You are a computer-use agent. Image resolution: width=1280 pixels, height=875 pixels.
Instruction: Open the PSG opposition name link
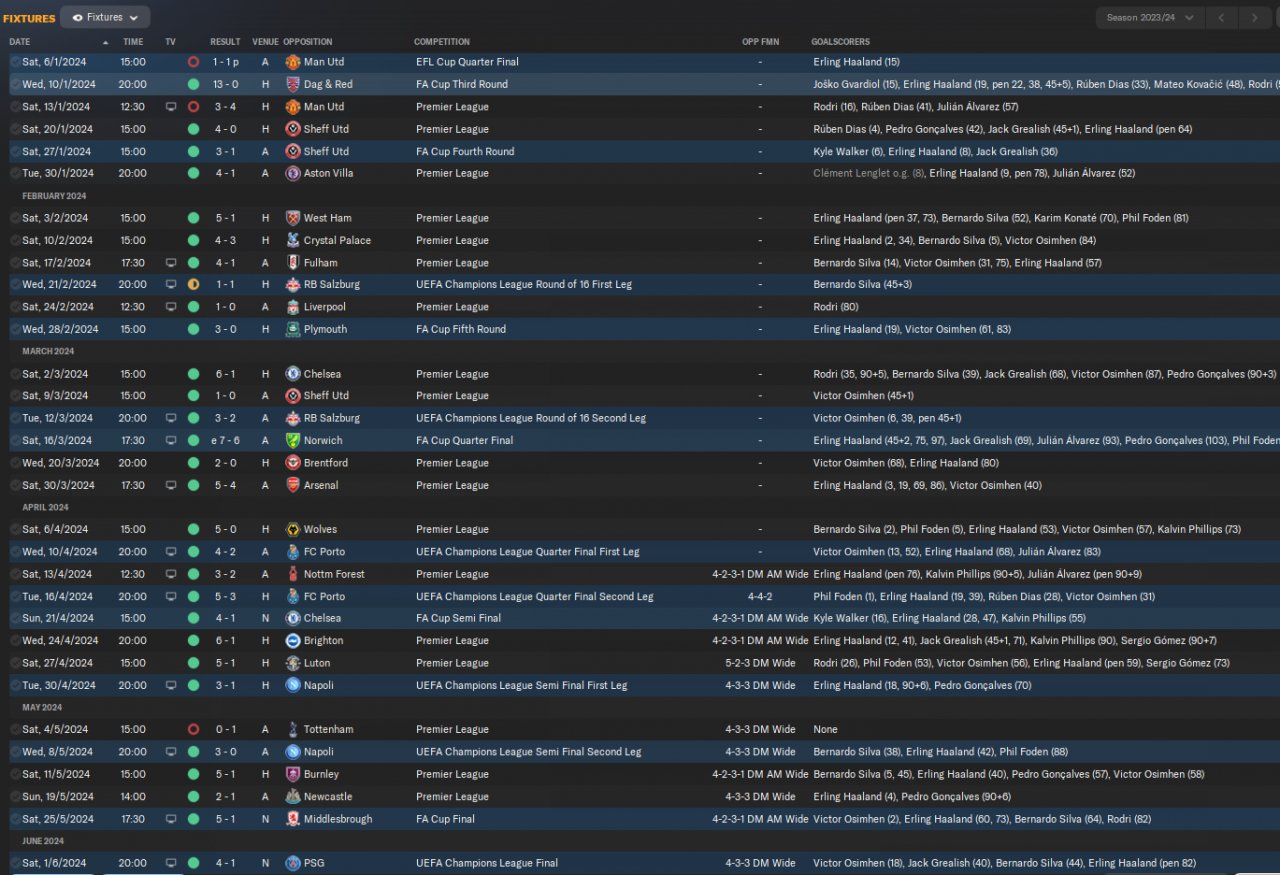[x=314, y=863]
